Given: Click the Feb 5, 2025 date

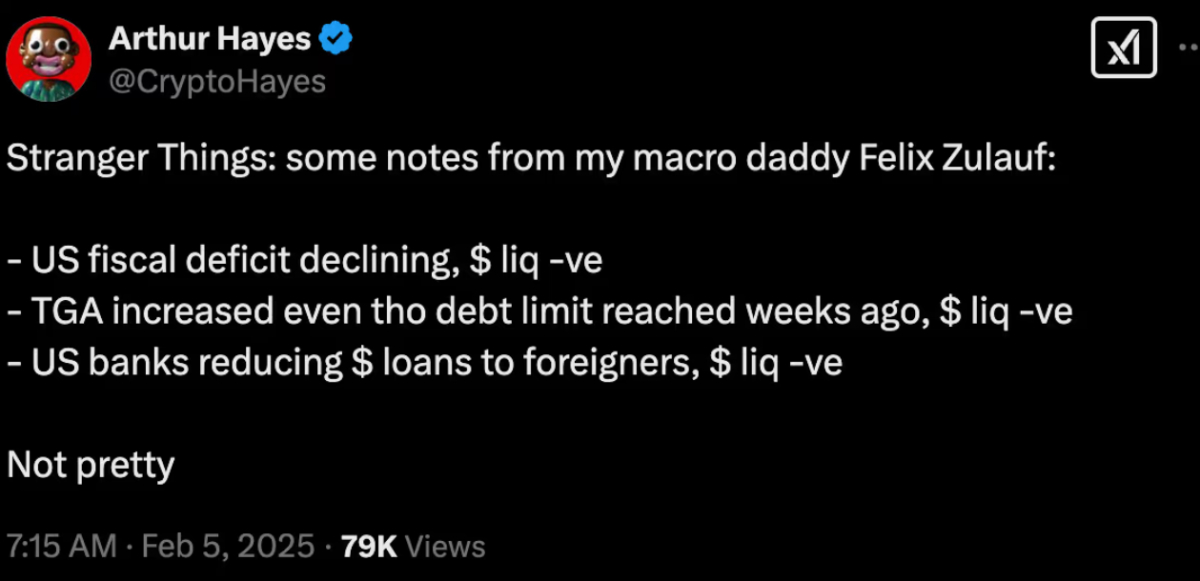Looking at the screenshot, I should click(229, 547).
